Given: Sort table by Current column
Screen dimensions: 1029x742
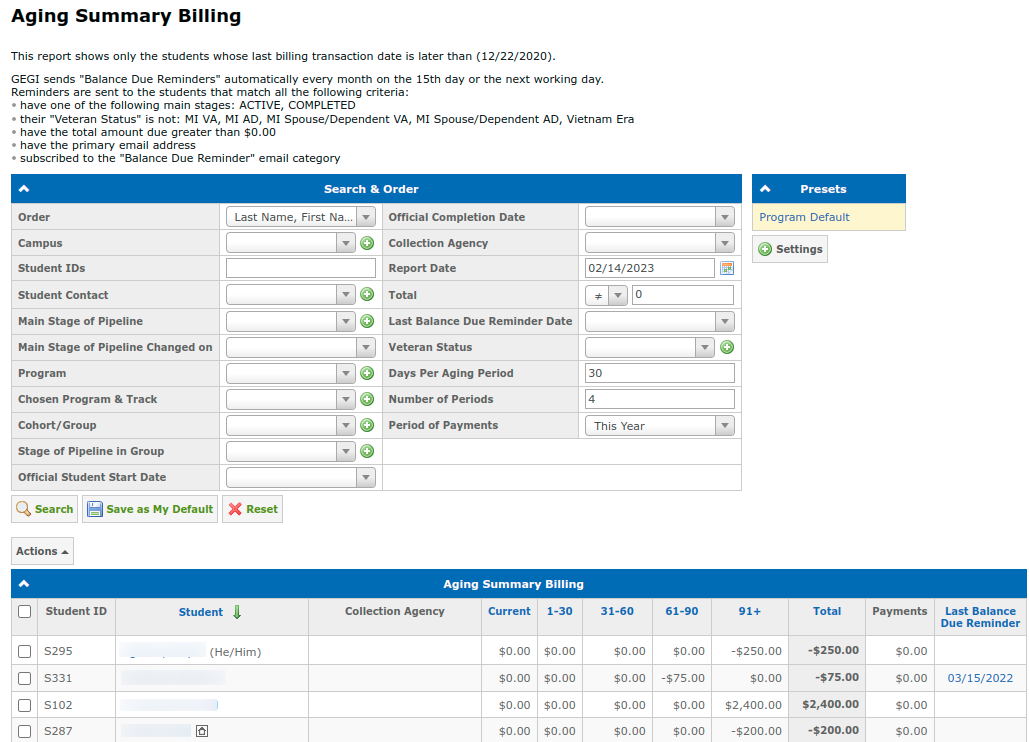Looking at the screenshot, I should (x=509, y=611).
